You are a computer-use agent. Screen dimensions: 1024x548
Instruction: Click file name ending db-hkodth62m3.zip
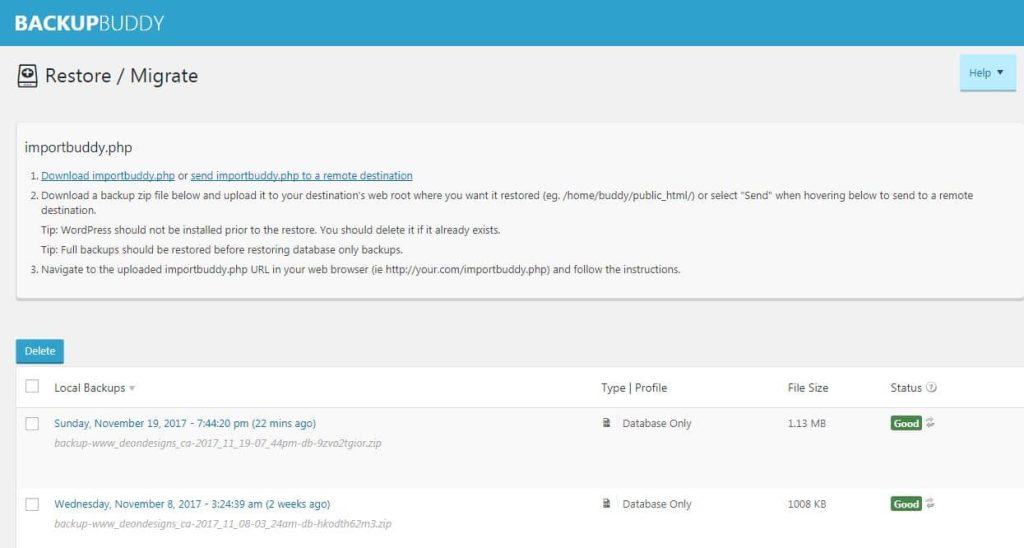[x=223, y=524]
